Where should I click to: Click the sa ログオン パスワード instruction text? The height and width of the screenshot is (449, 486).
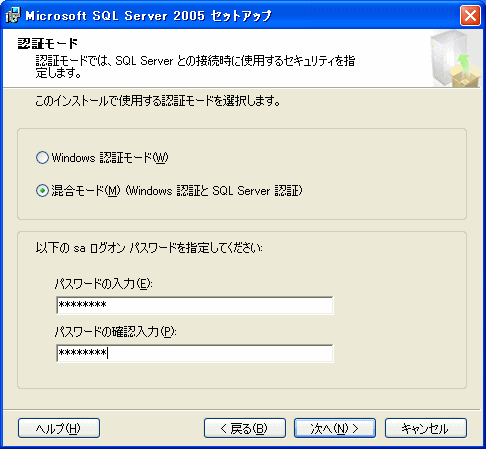(x=149, y=248)
